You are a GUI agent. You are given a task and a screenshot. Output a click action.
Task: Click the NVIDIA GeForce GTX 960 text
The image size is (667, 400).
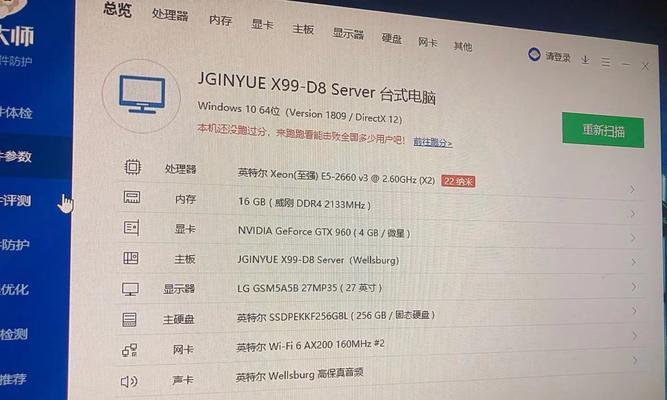pos(324,232)
